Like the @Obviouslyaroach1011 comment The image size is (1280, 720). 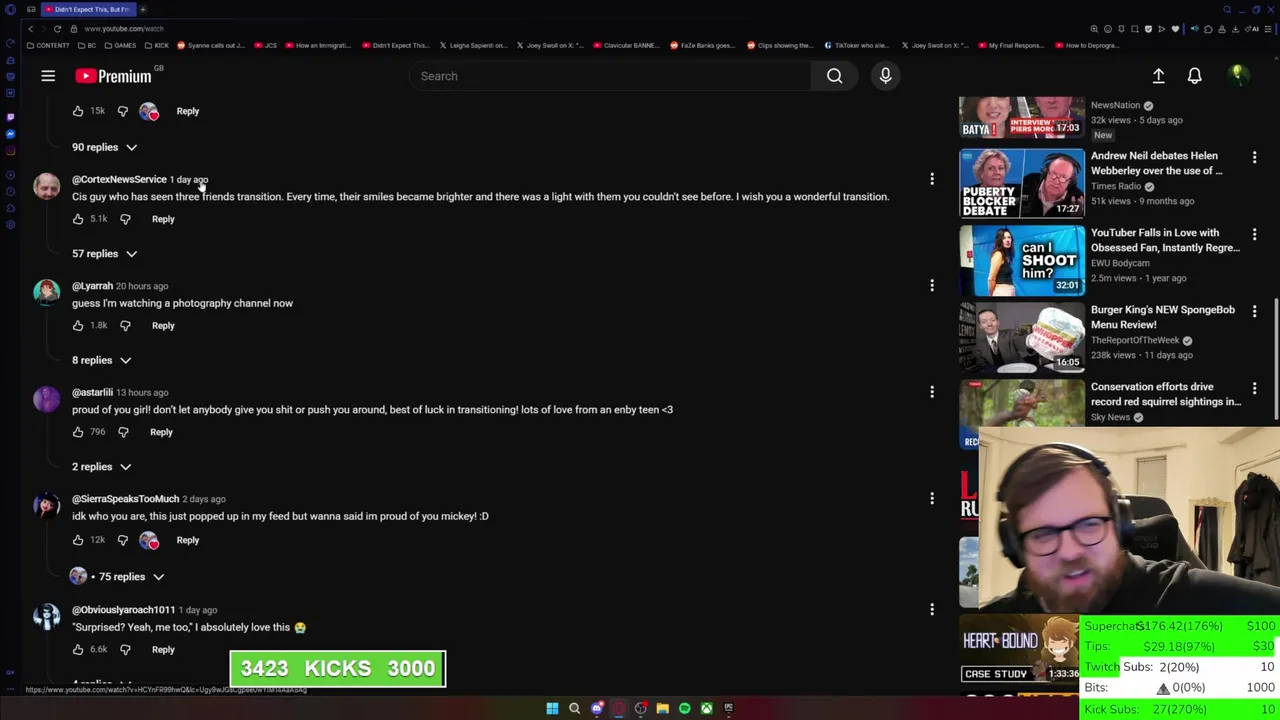pyautogui.click(x=78, y=649)
